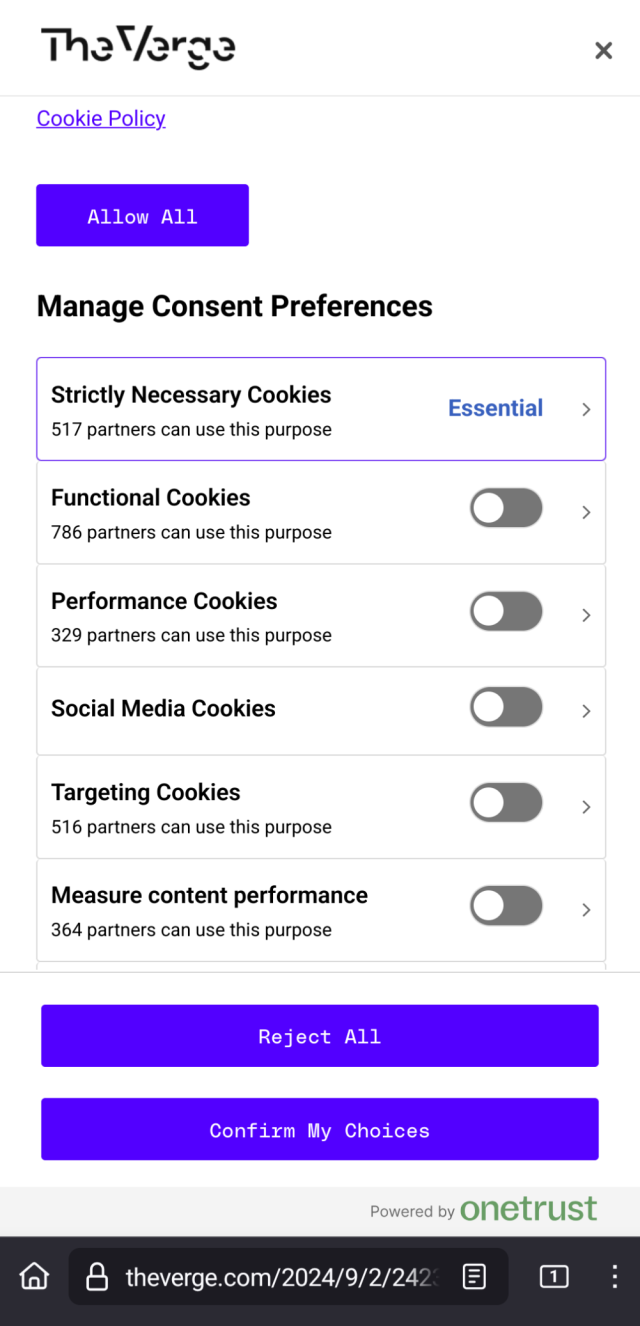Close the cookie preferences dialog
Image resolution: width=640 pixels, height=1326 pixels.
pos(603,51)
